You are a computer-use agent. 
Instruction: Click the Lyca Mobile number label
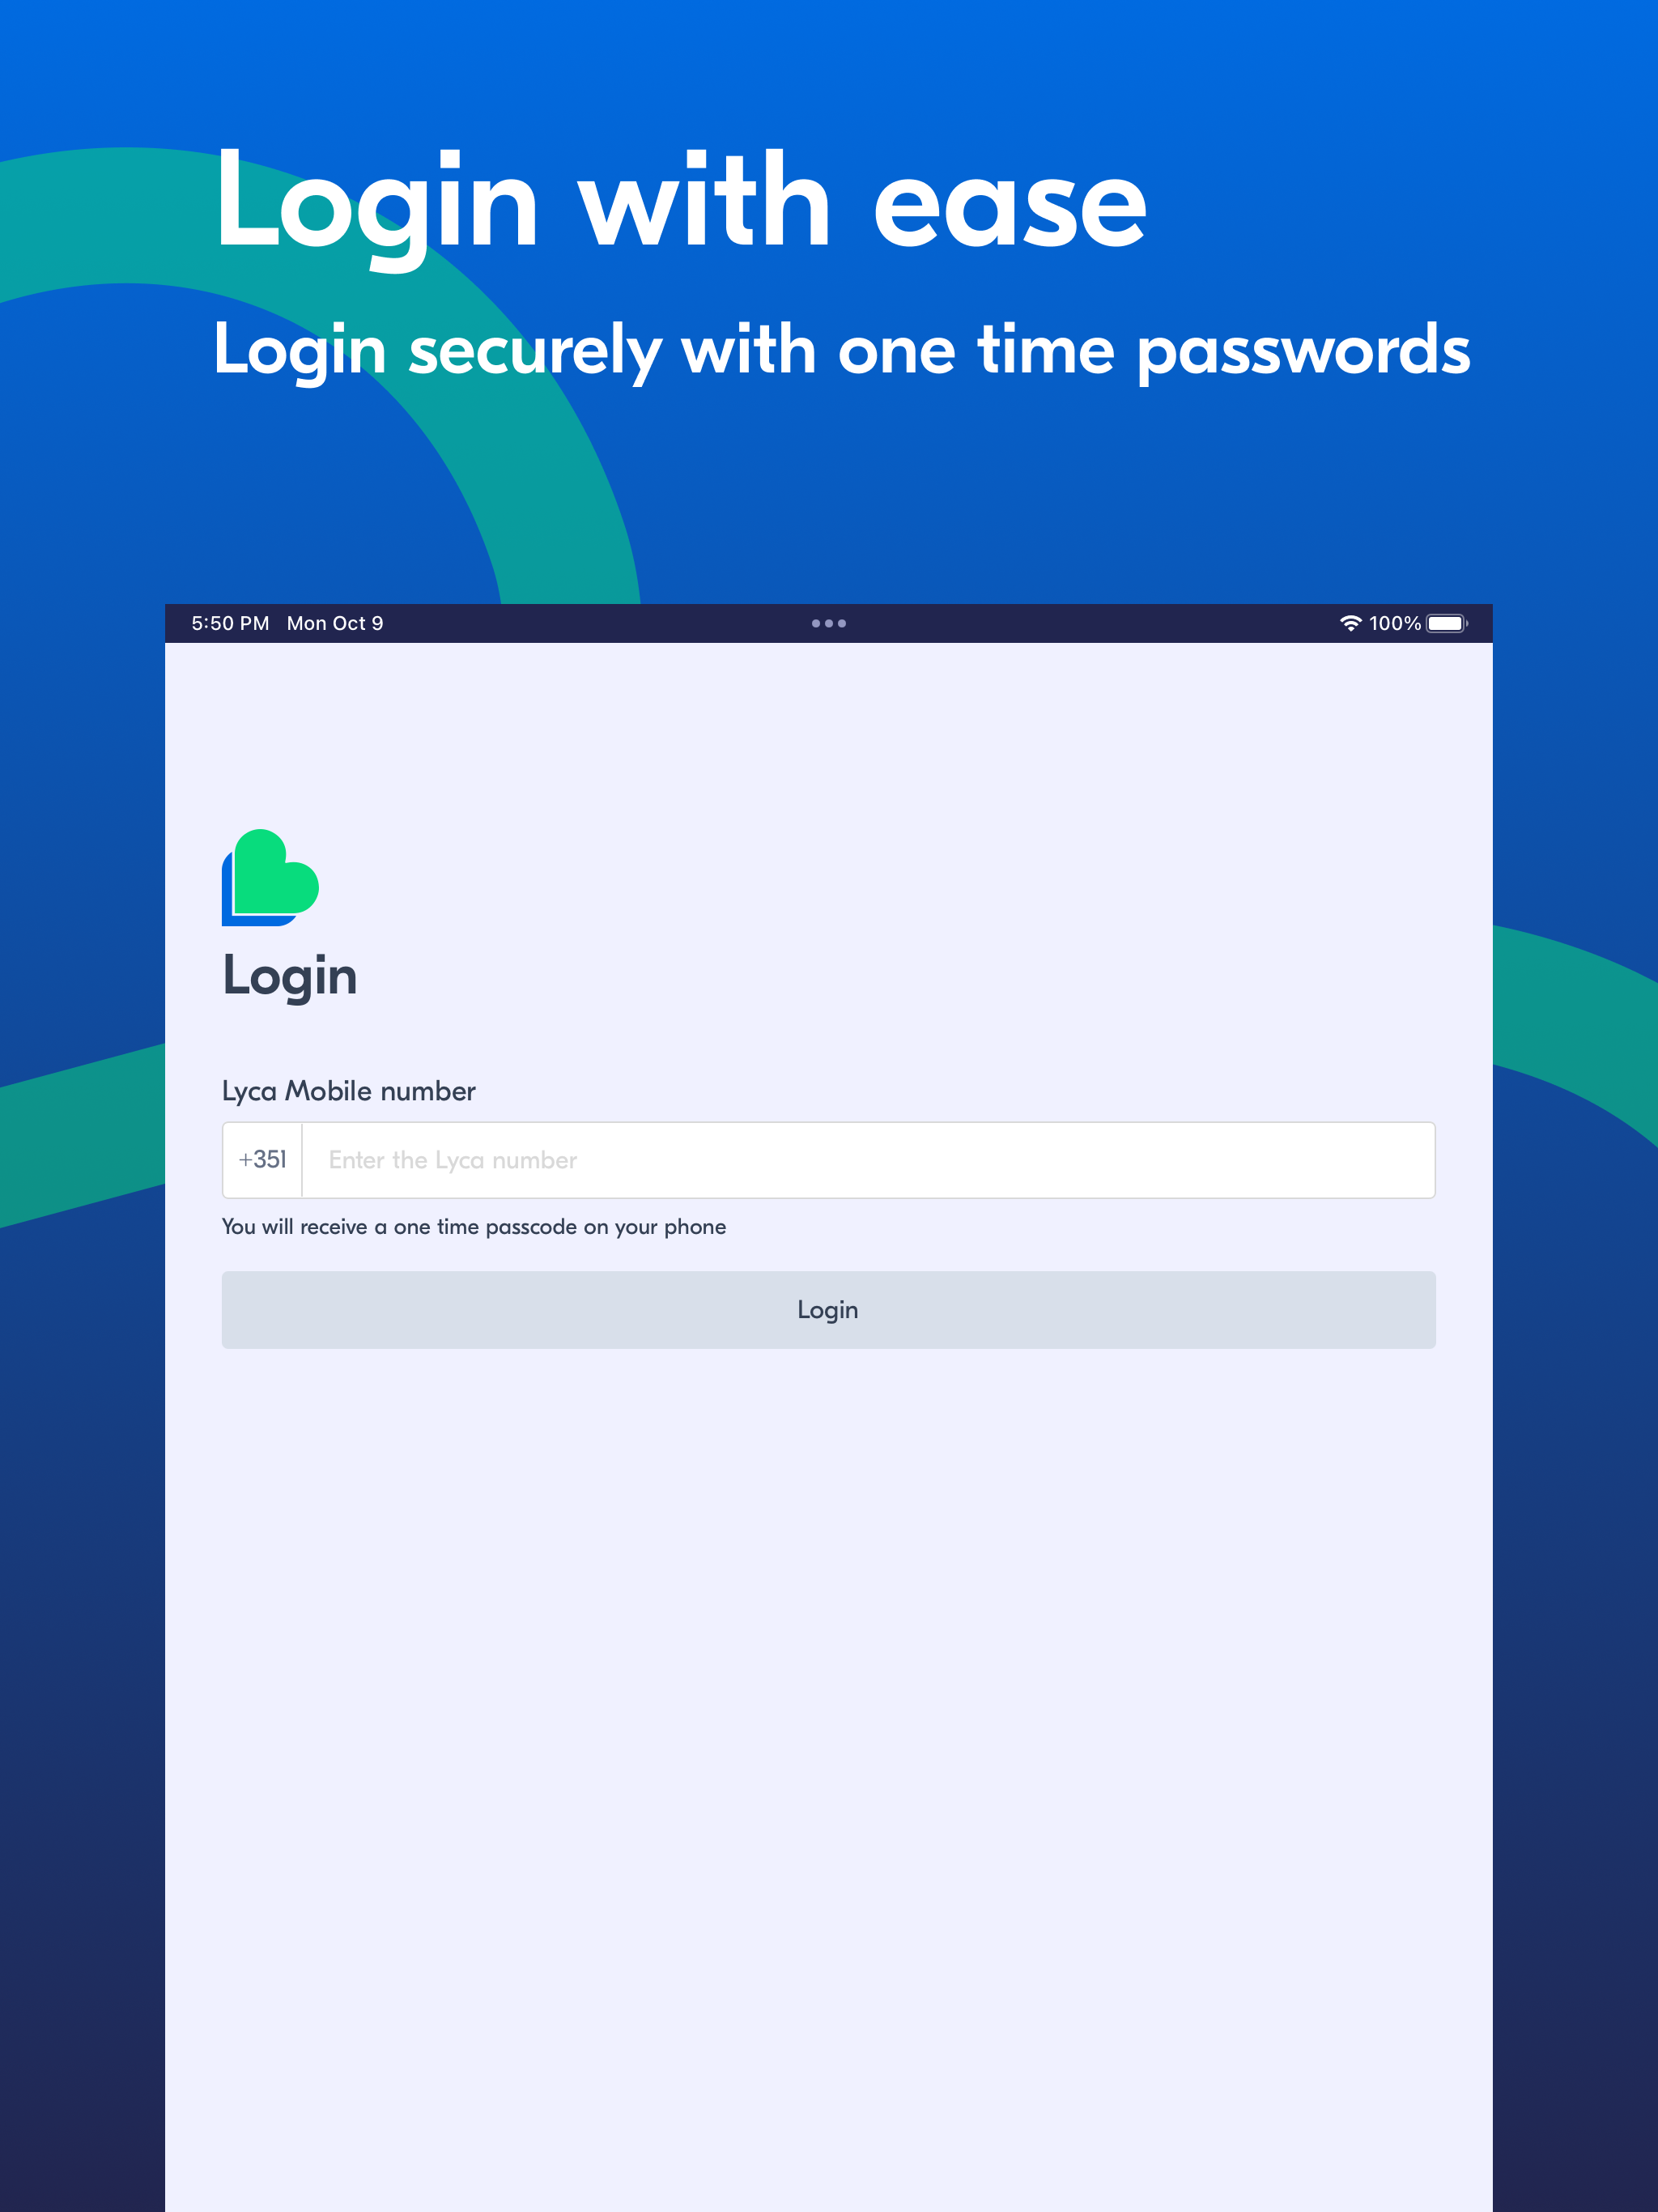click(x=348, y=1091)
